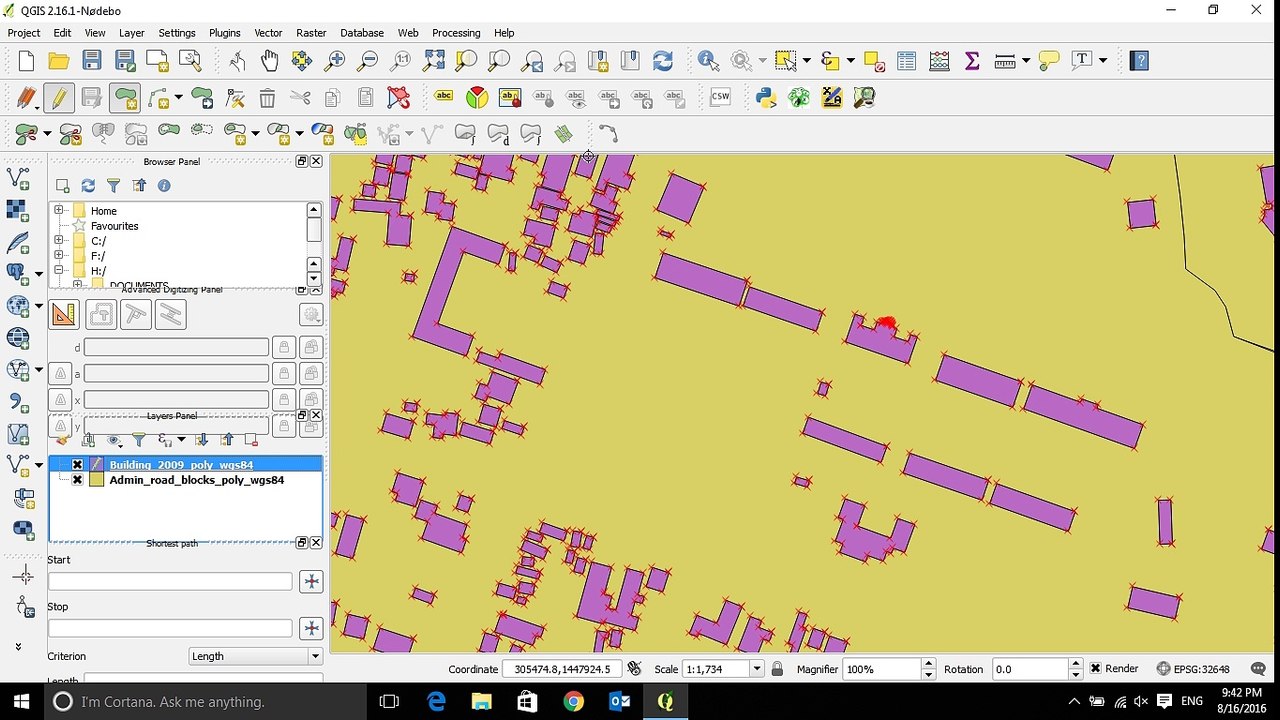This screenshot has height=720, width=1280.
Task: Undock the Layers Panel
Action: point(302,415)
